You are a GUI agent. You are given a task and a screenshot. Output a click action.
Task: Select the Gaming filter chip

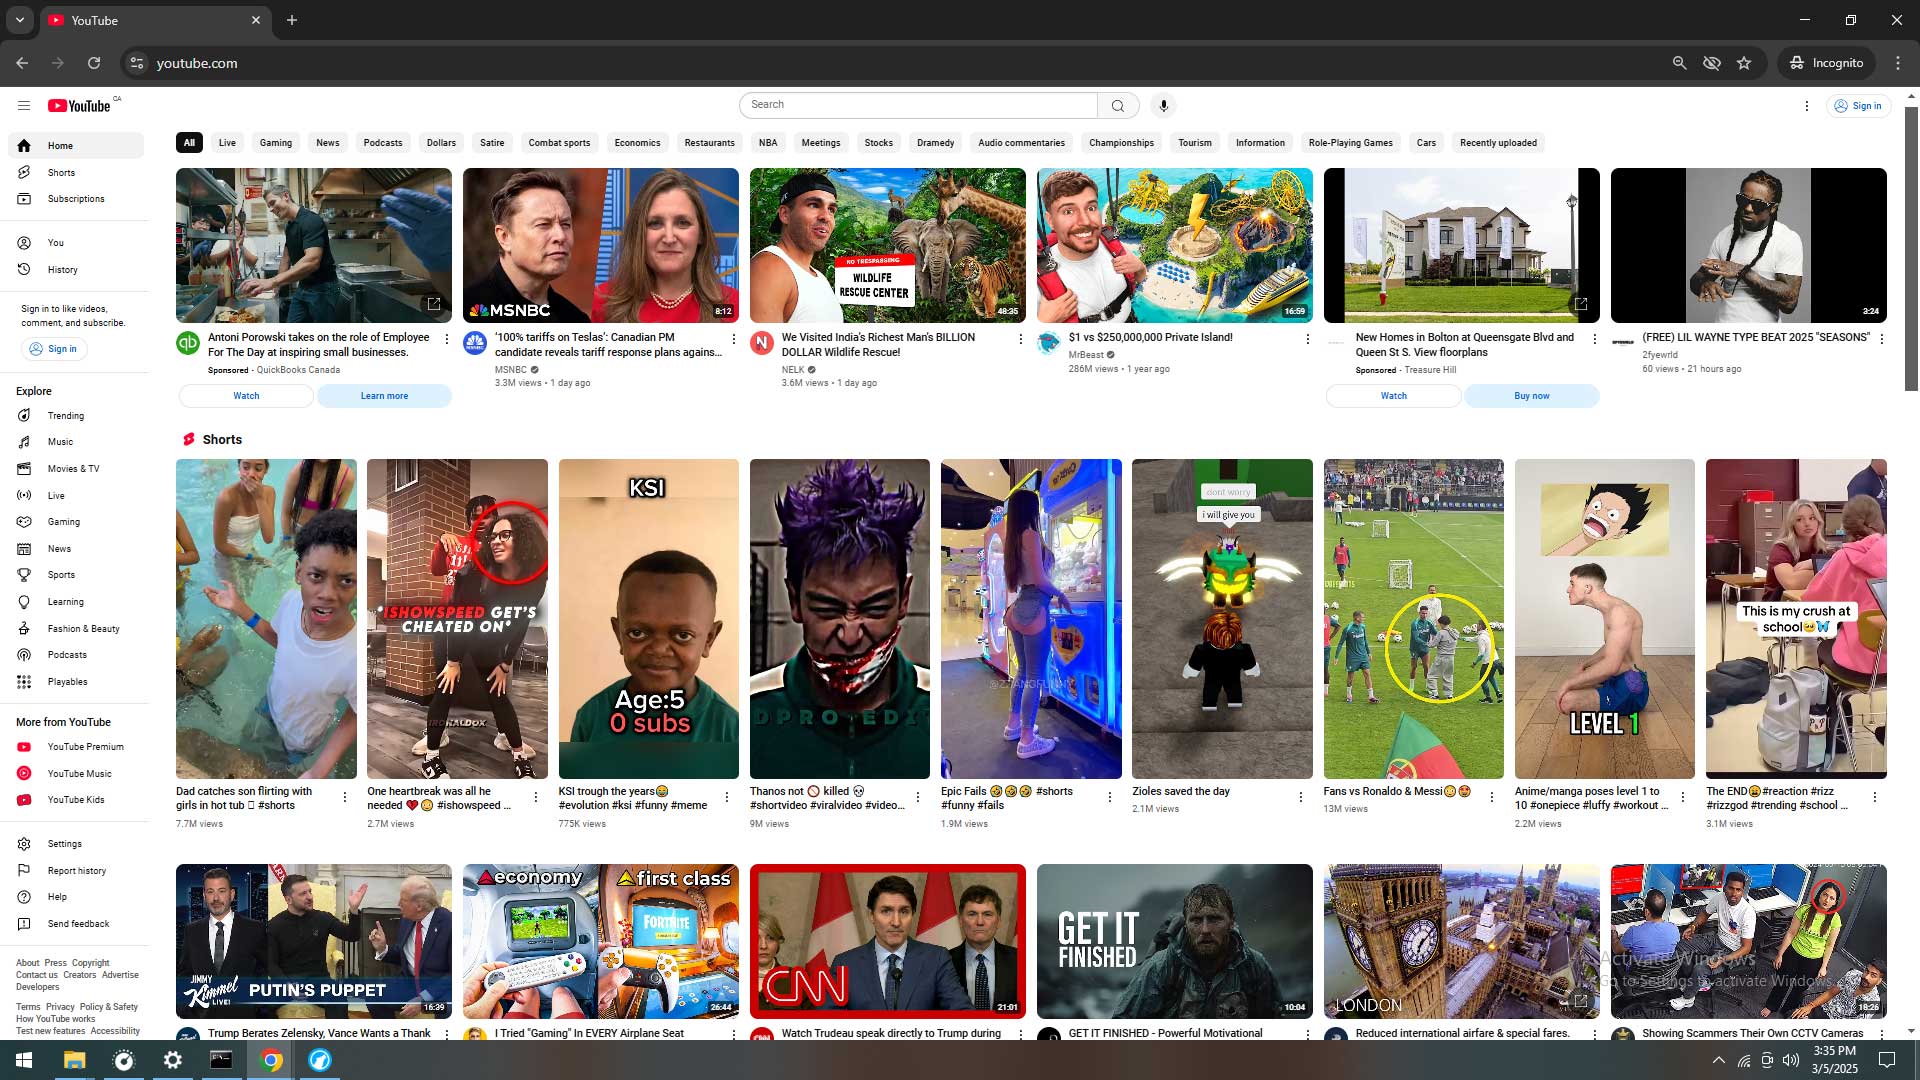(x=276, y=143)
